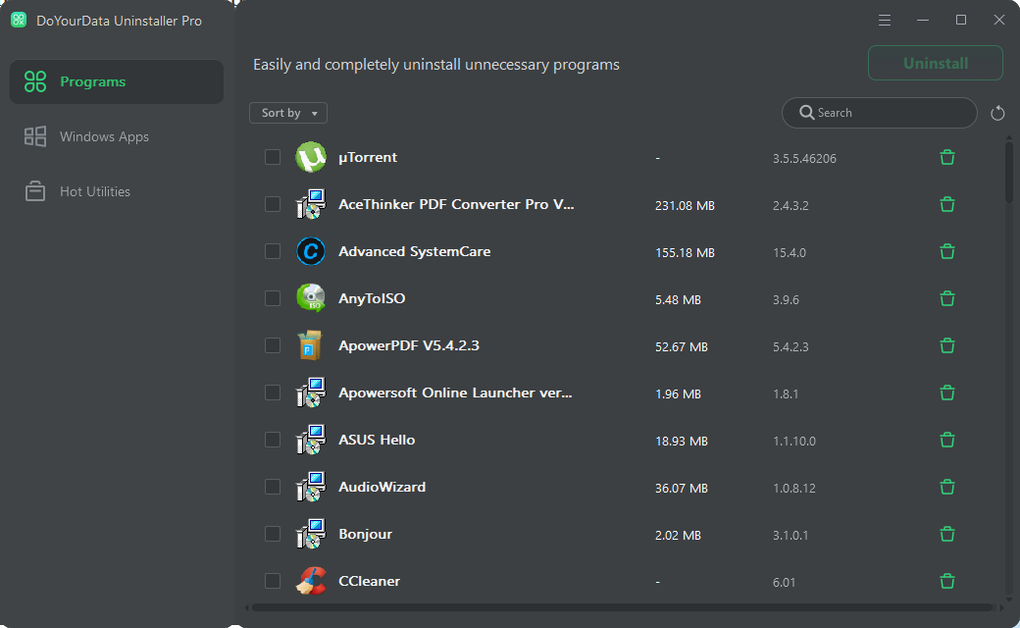The width and height of the screenshot is (1020, 628).
Task: Click the AnyToISO disc icon
Action: pyautogui.click(x=311, y=298)
